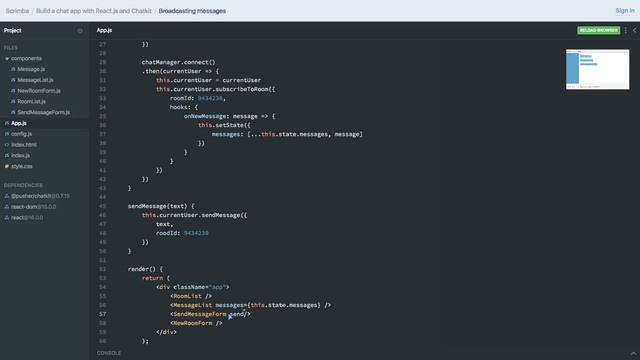
Task: Click line number 57 in the gutter
Action: point(102,314)
